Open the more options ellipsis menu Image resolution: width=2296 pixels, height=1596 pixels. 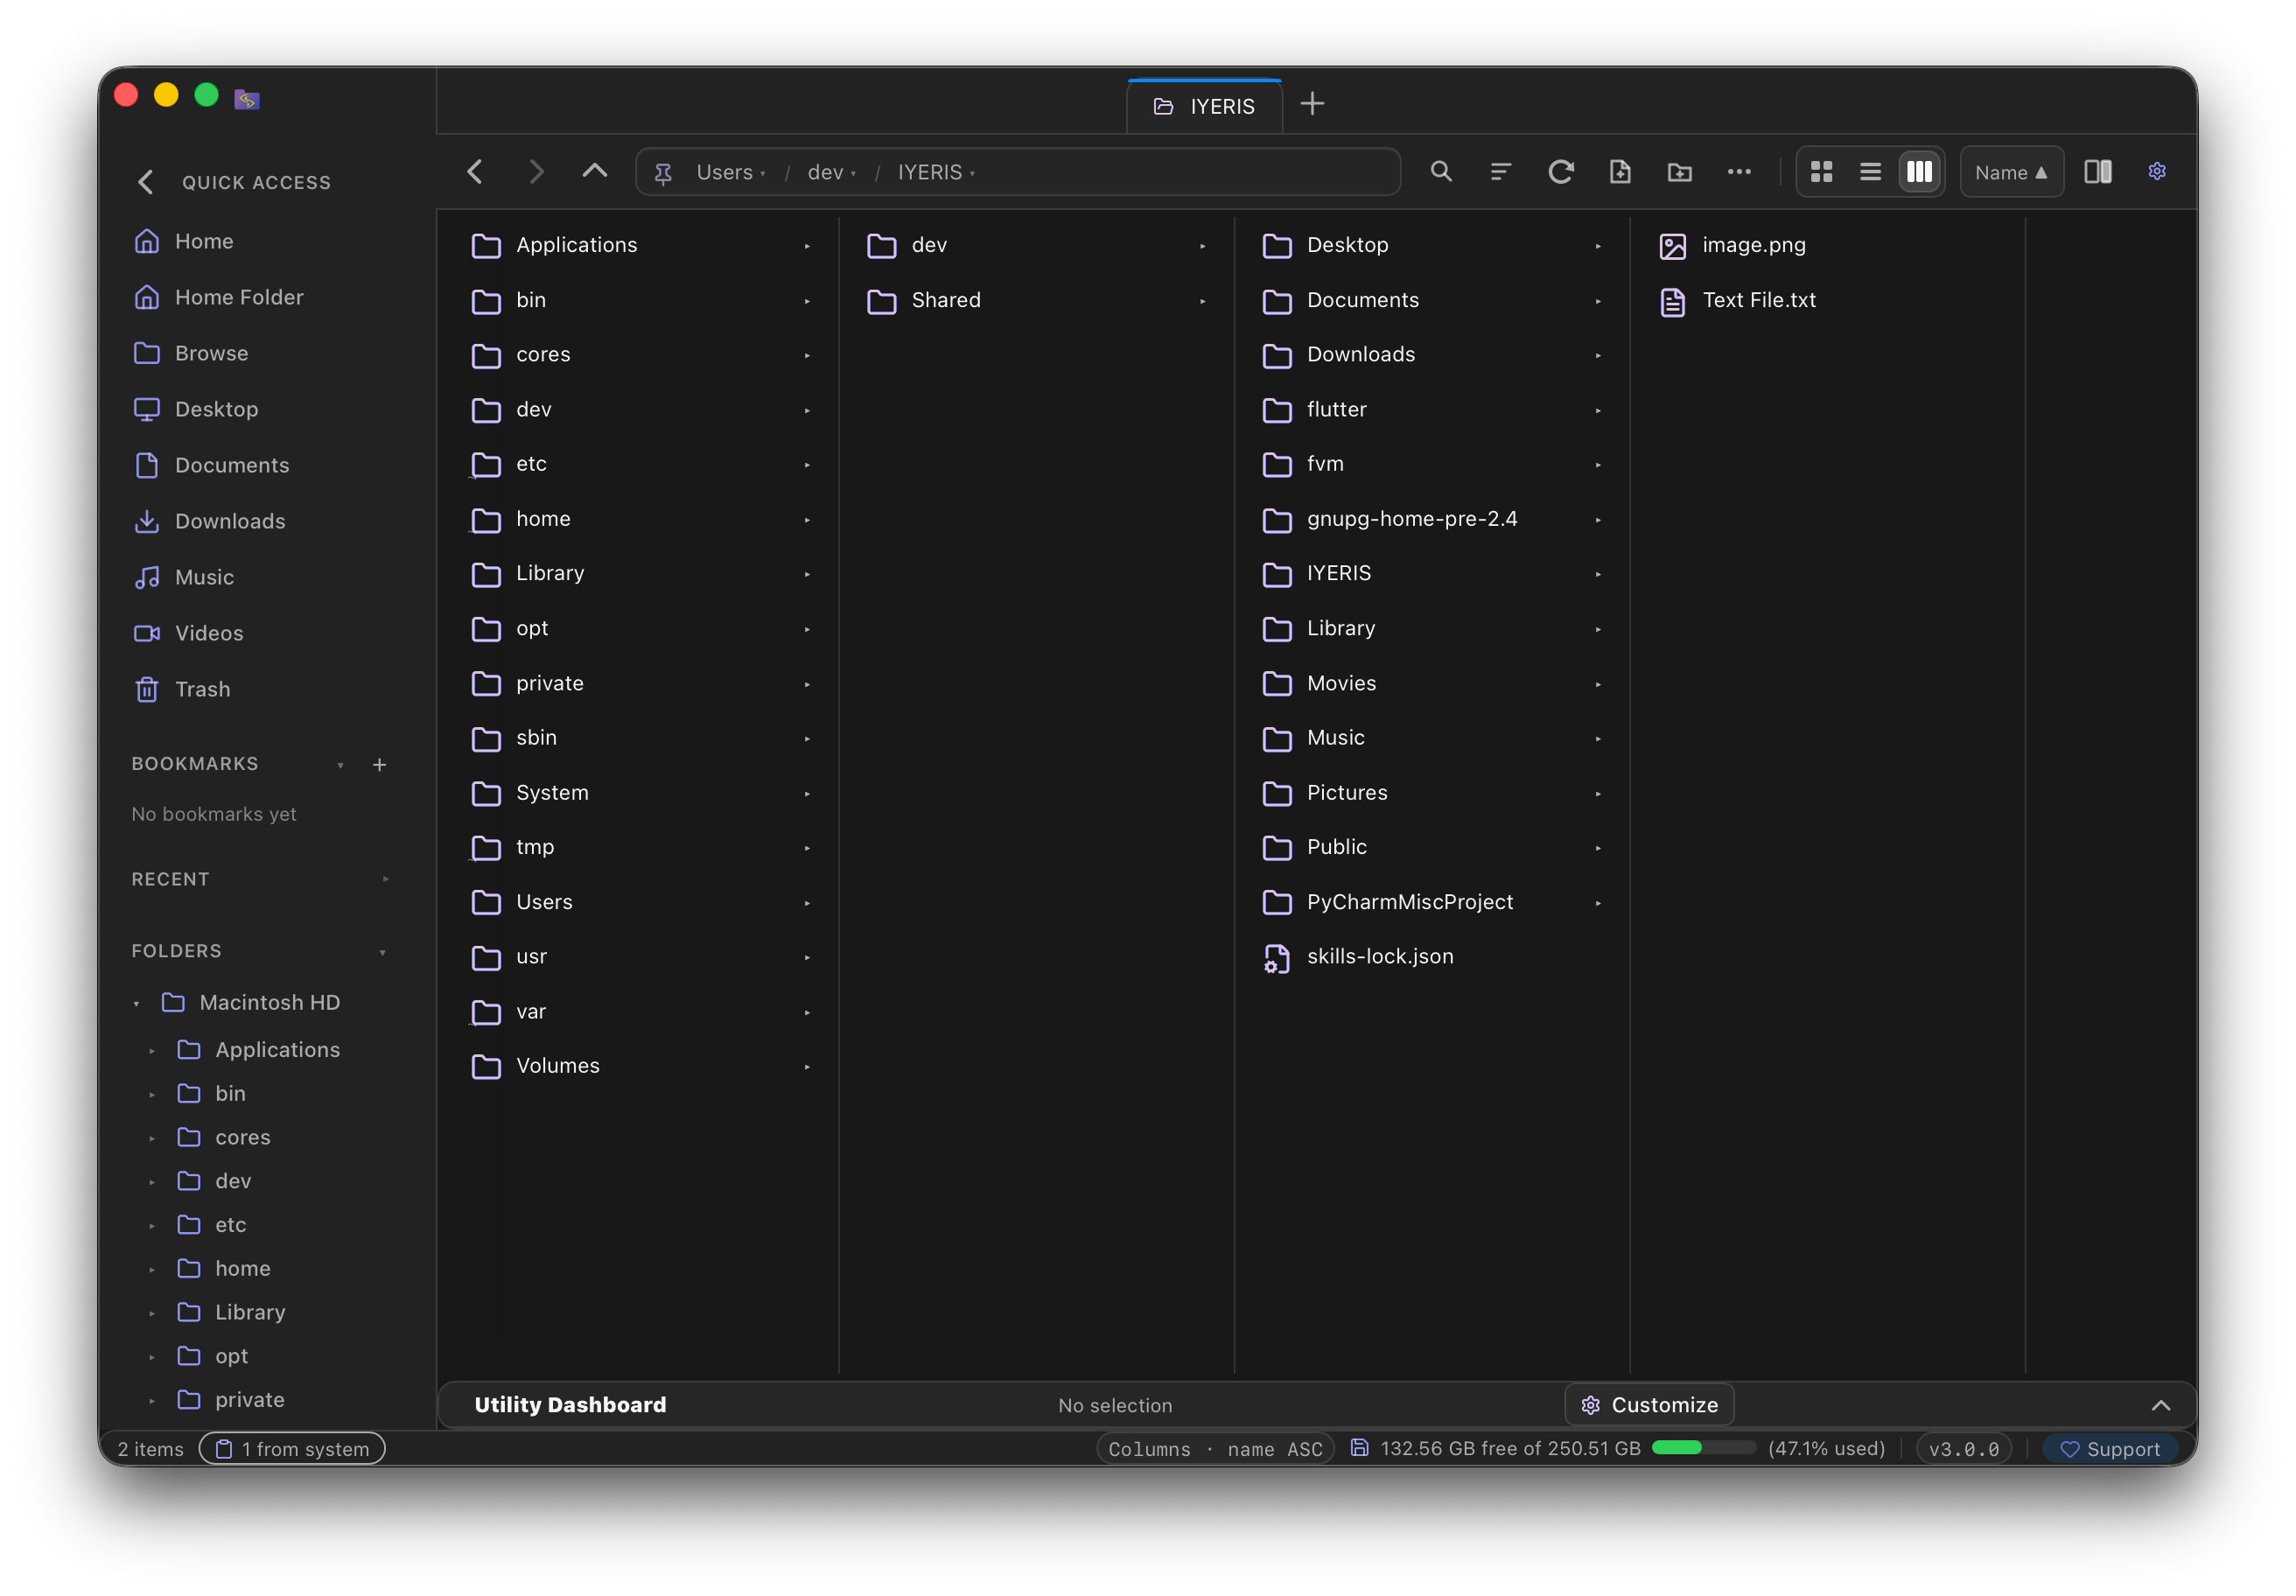[1739, 172]
